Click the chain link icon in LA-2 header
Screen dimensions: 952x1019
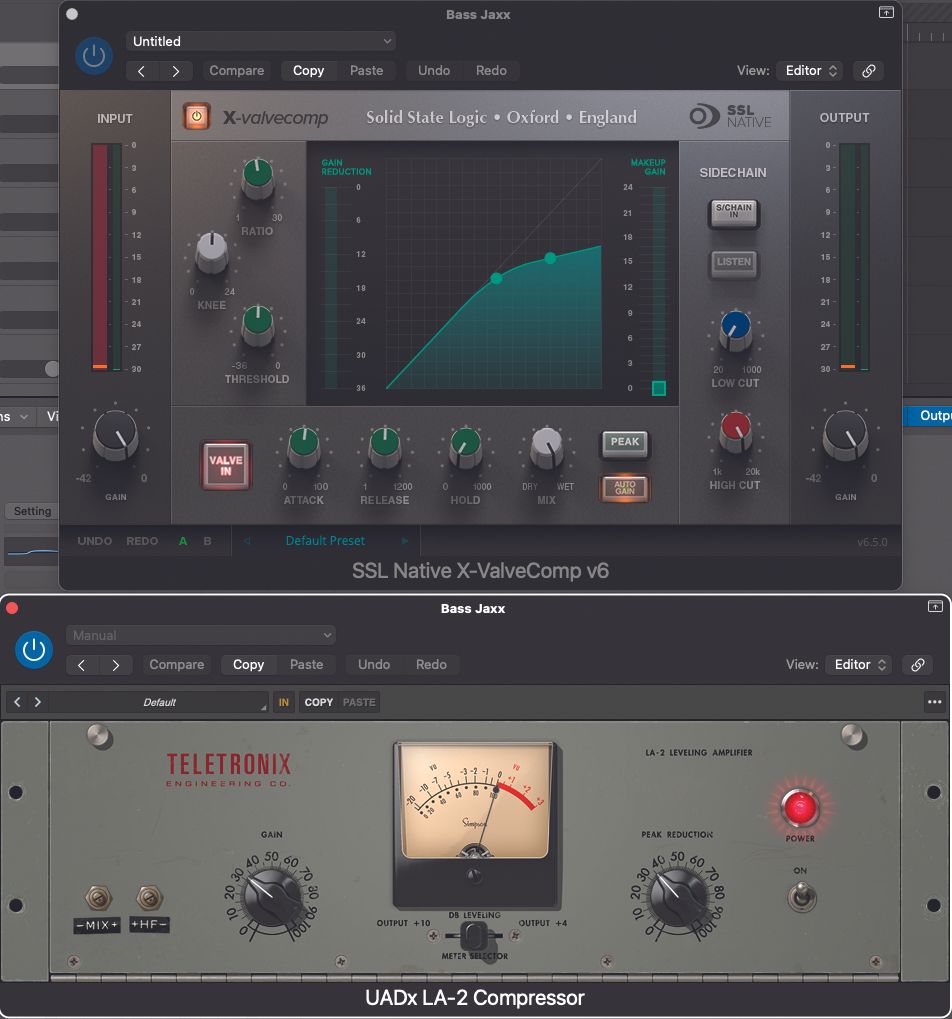click(917, 664)
